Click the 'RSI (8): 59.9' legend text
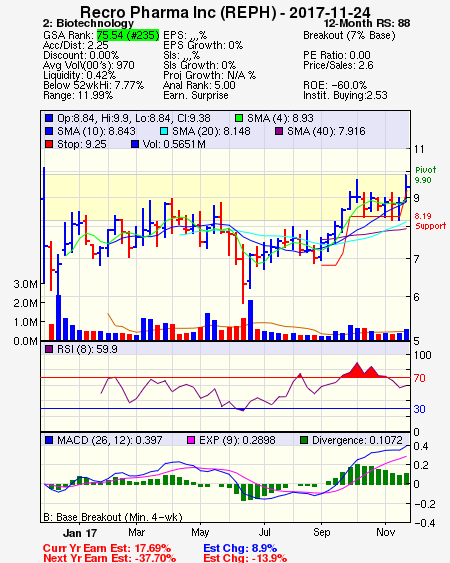This screenshot has height=563, width=450. click(87, 349)
